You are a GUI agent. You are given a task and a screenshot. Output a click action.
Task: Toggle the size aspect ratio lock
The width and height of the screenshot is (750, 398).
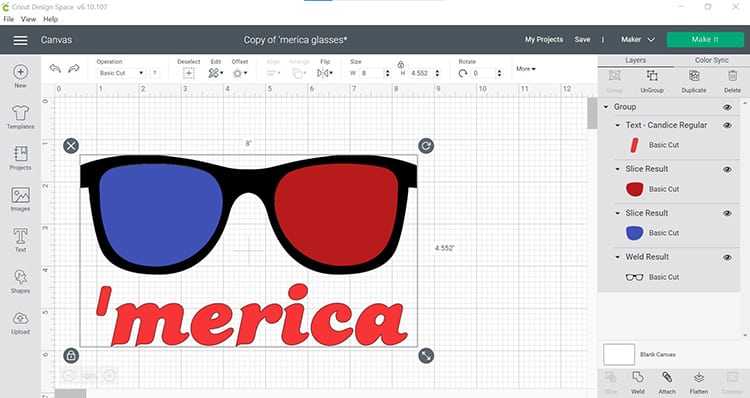[401, 64]
